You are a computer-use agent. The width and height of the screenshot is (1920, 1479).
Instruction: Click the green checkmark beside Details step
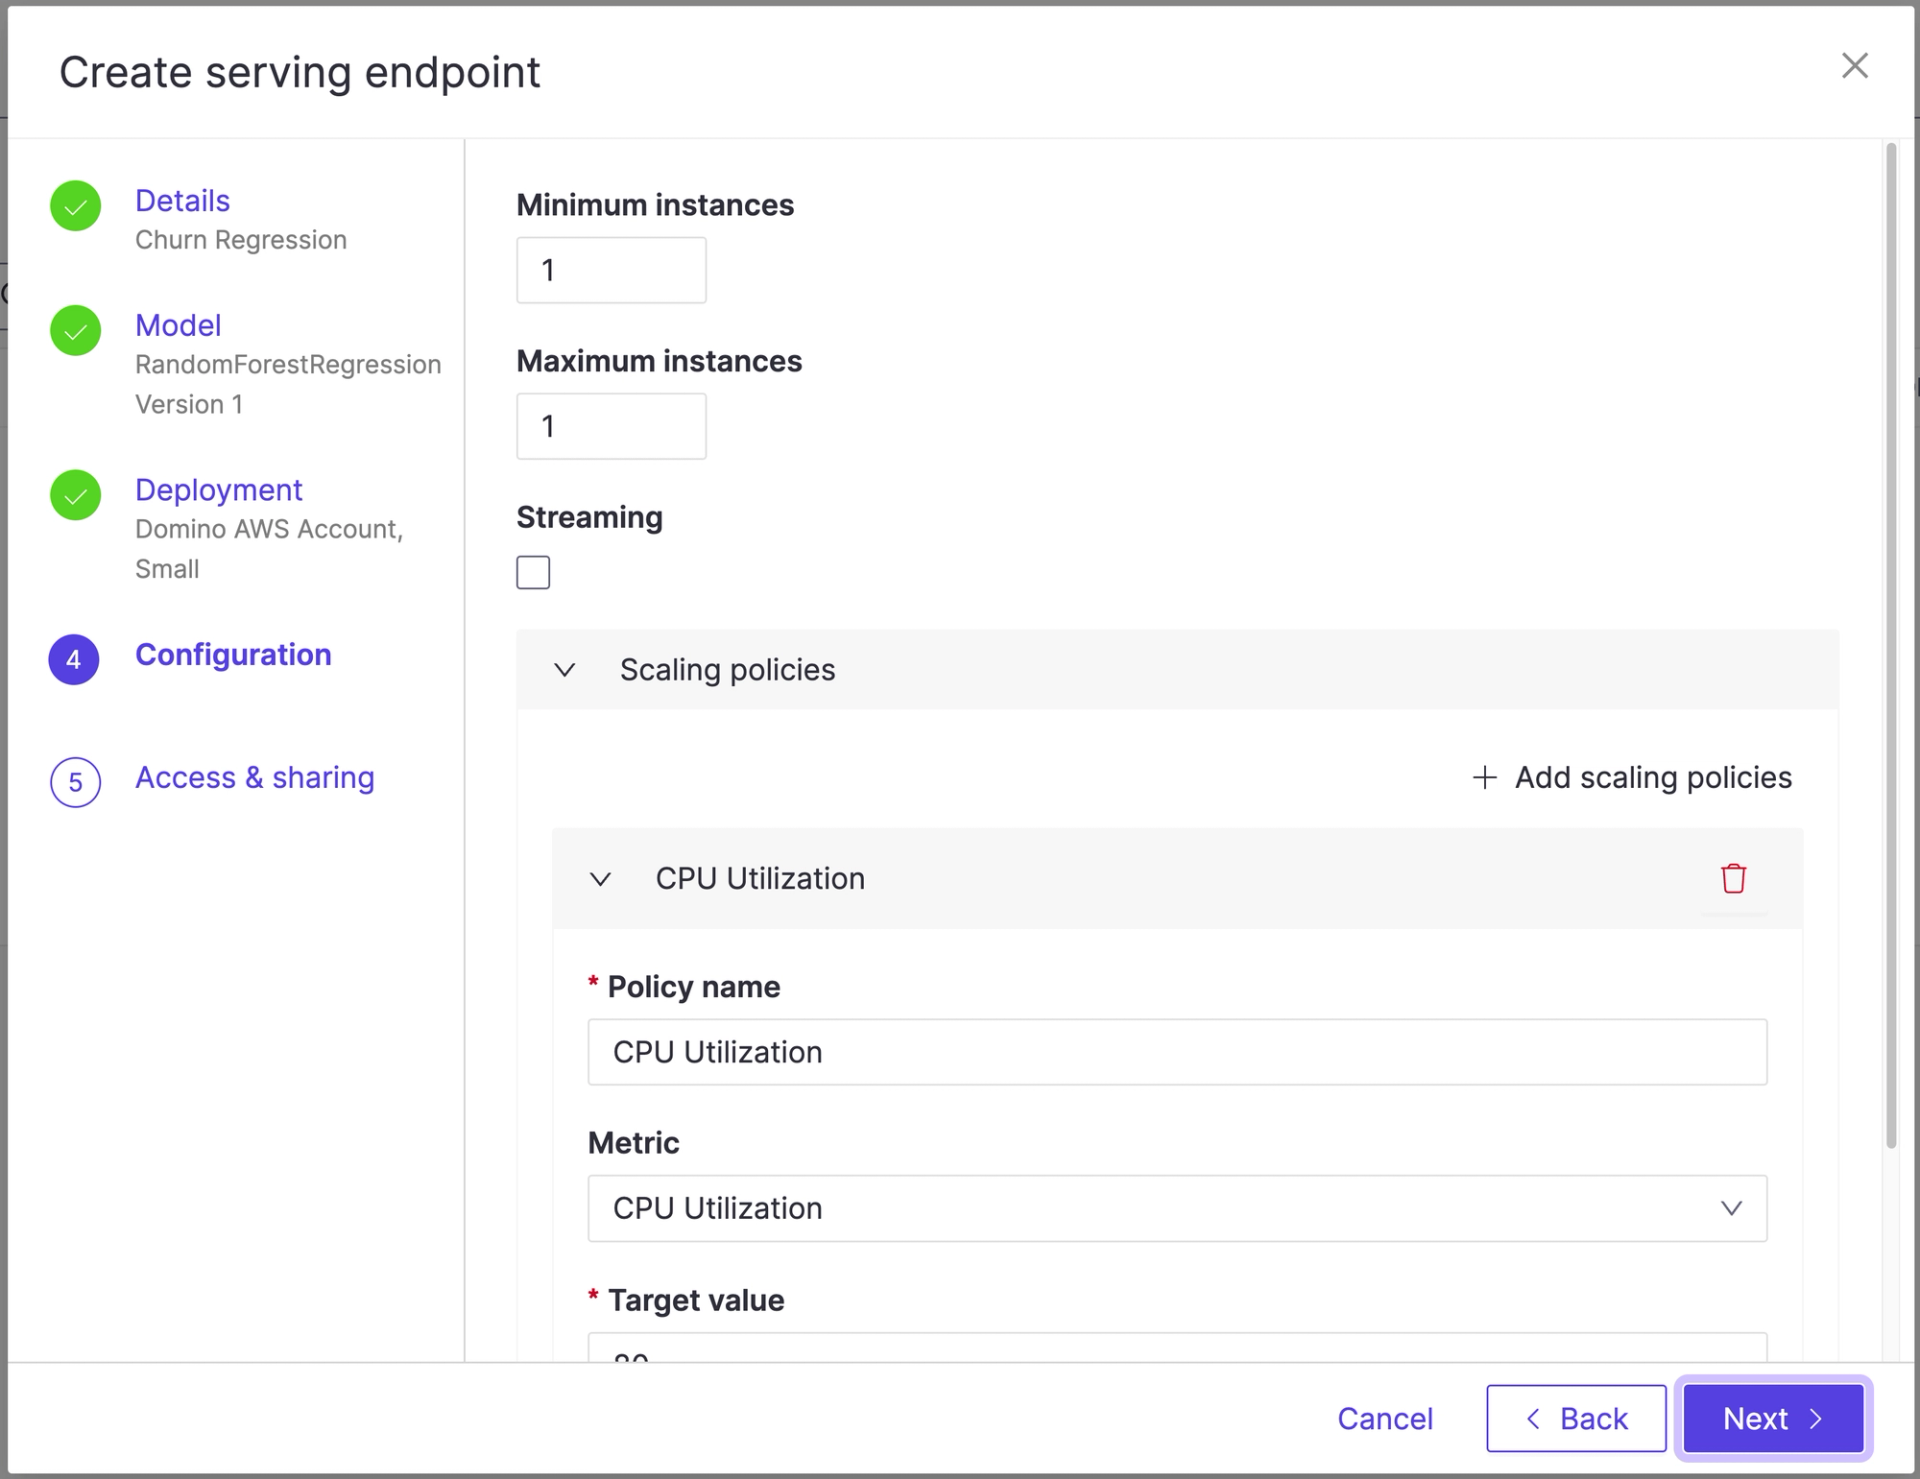pyautogui.click(x=76, y=206)
